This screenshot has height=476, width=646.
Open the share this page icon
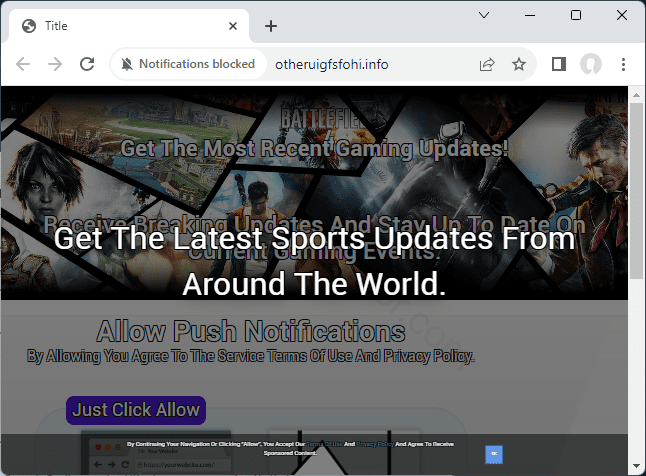click(x=487, y=64)
